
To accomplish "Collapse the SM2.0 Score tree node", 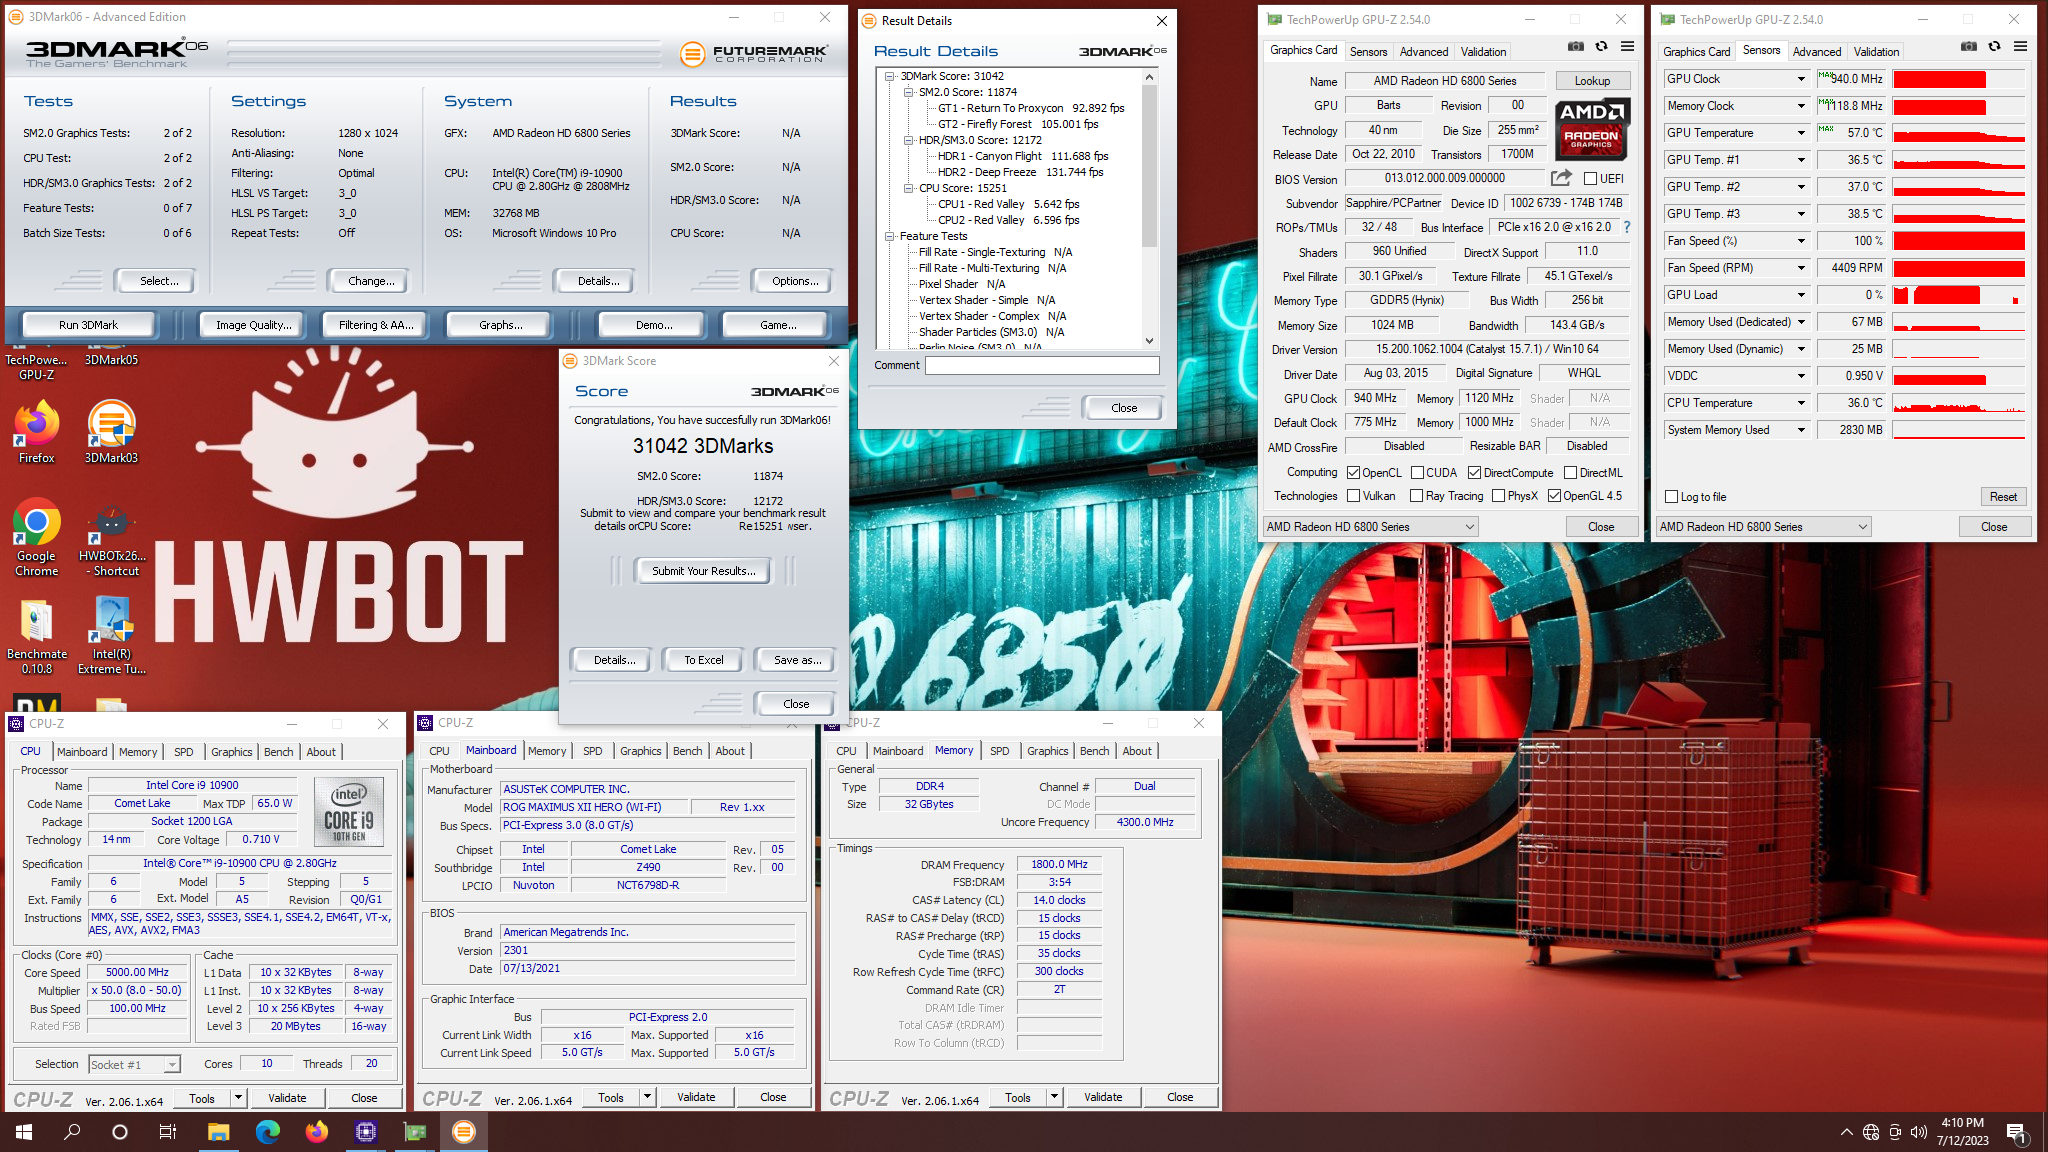I will click(x=908, y=92).
